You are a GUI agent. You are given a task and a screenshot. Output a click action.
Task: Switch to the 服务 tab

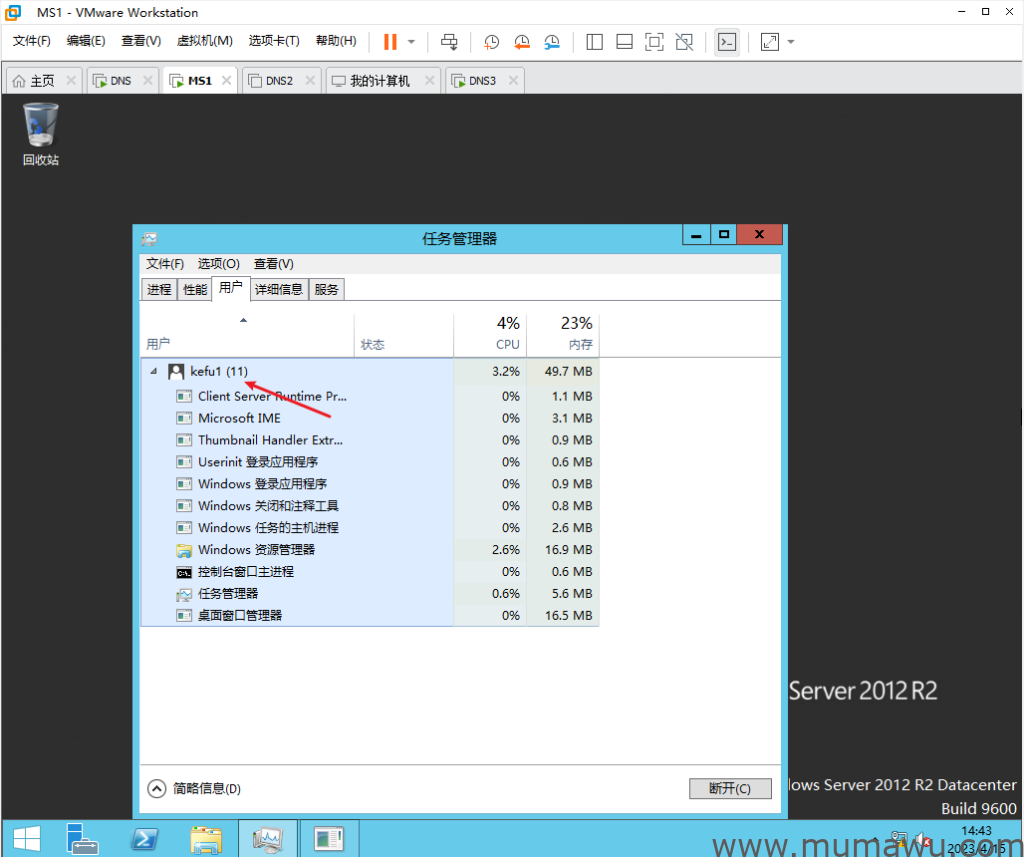pos(327,289)
